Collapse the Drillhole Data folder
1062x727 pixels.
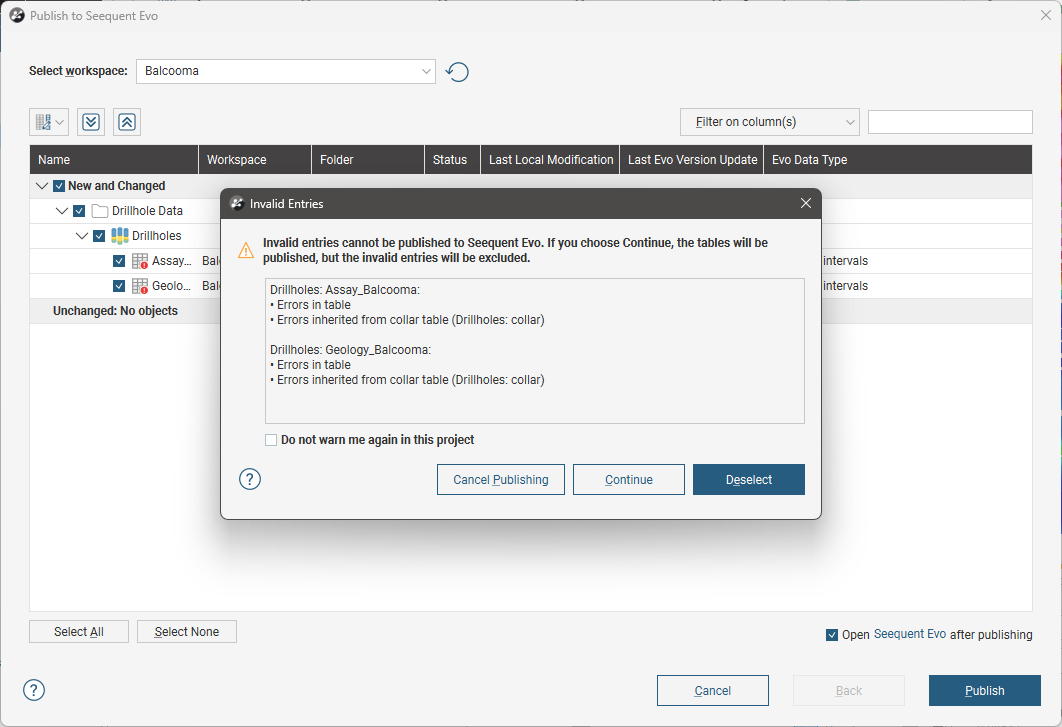pyautogui.click(x=62, y=211)
